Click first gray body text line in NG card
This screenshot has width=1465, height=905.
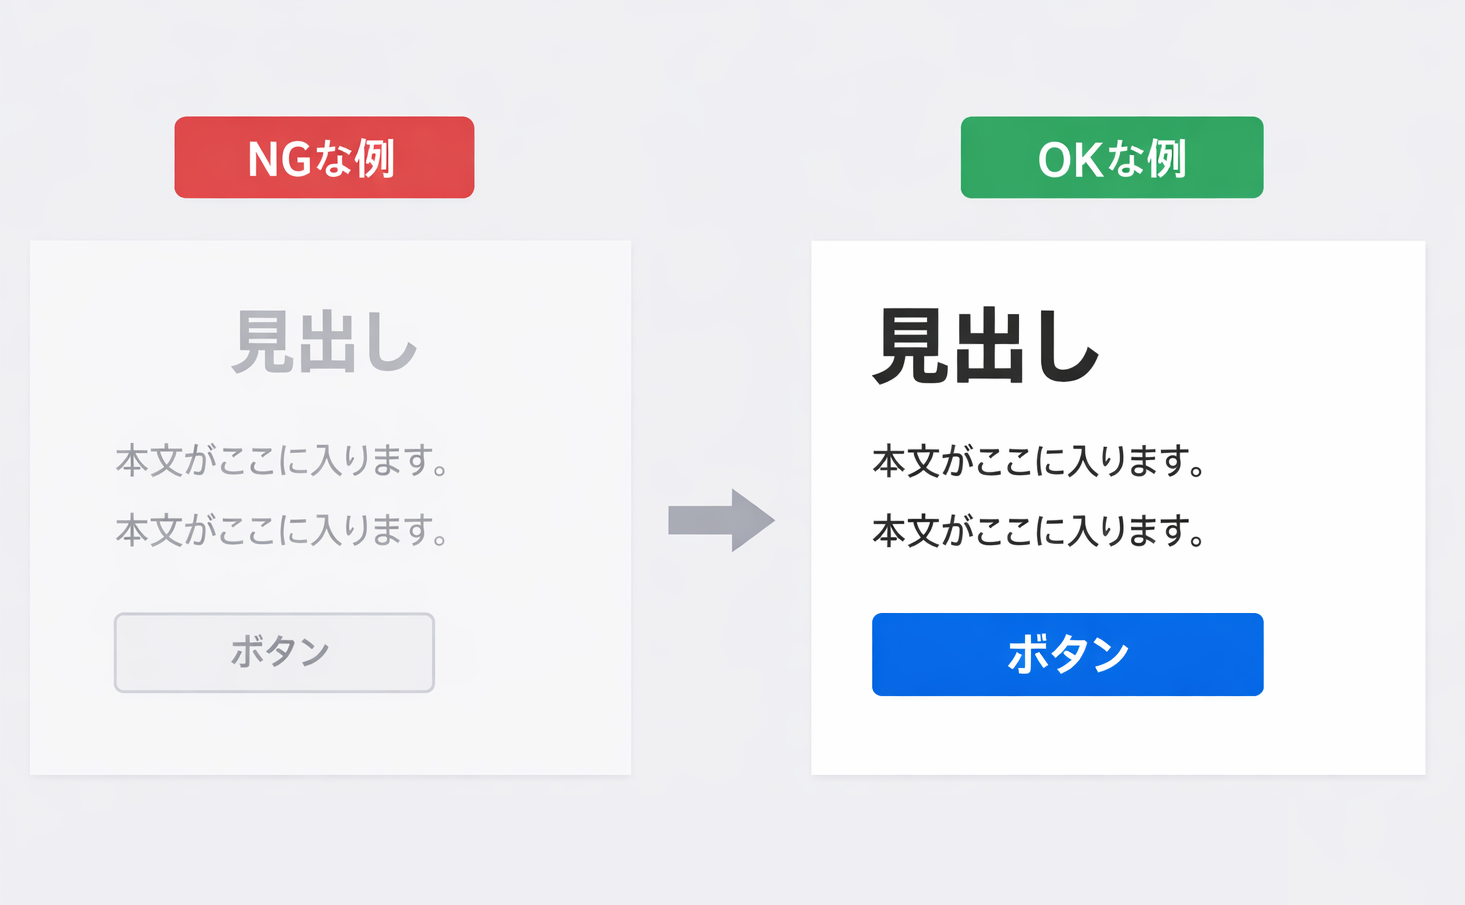pyautogui.click(x=282, y=461)
